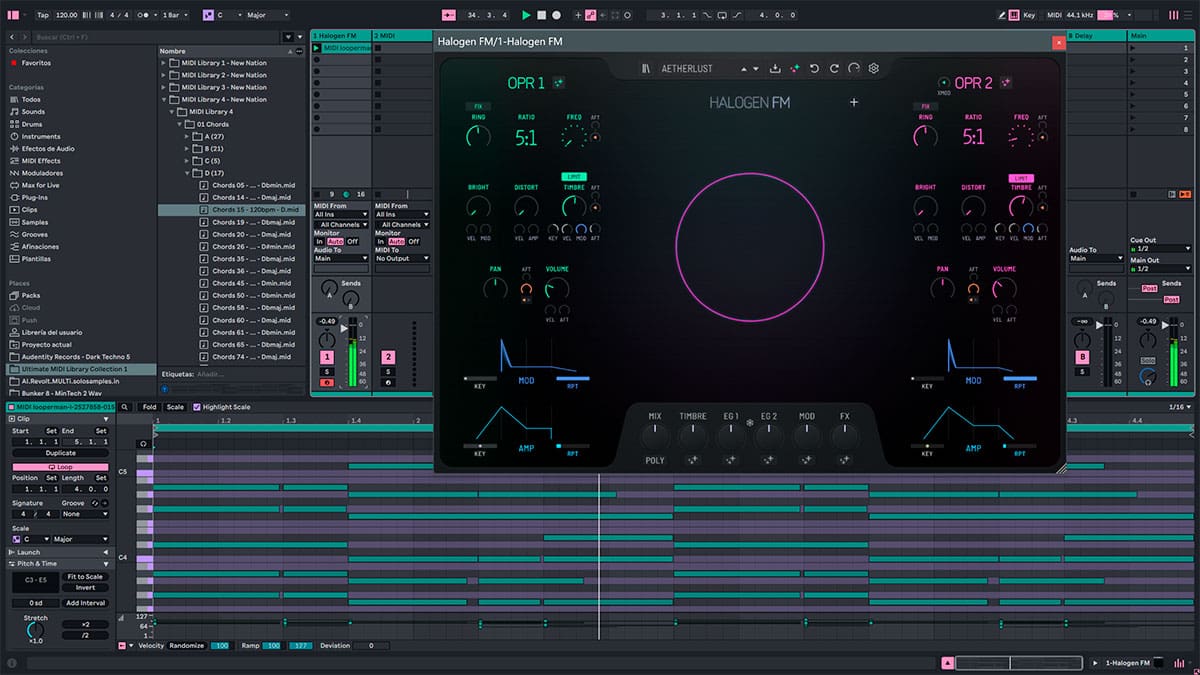The image size is (1200, 675).
Task: Launch the MIDI looperman clip in track 1
Action: (x=317, y=48)
